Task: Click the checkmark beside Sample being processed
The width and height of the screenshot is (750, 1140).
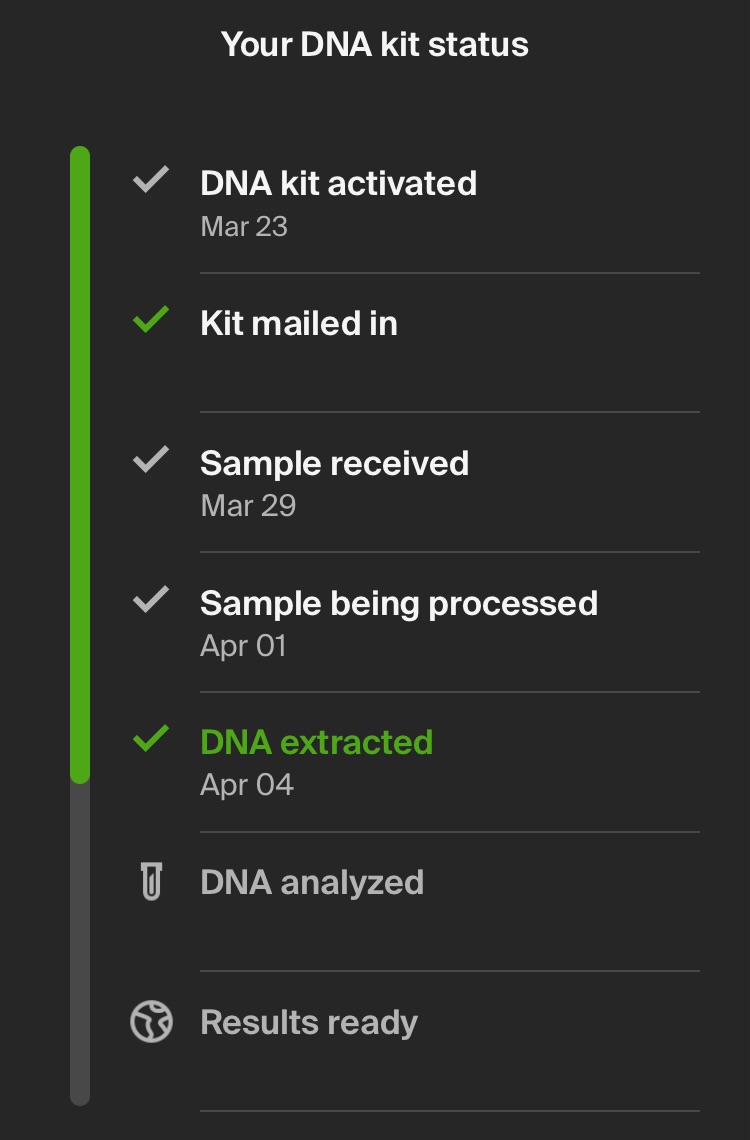Action: click(x=151, y=601)
